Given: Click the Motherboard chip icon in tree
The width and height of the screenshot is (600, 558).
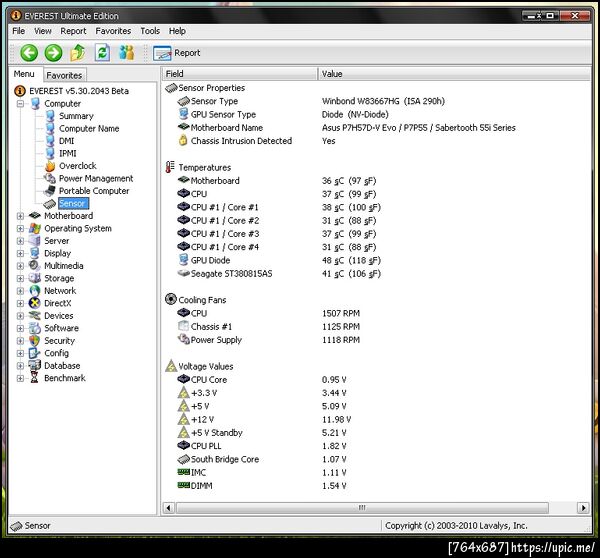Looking at the screenshot, I should pyautogui.click(x=35, y=216).
